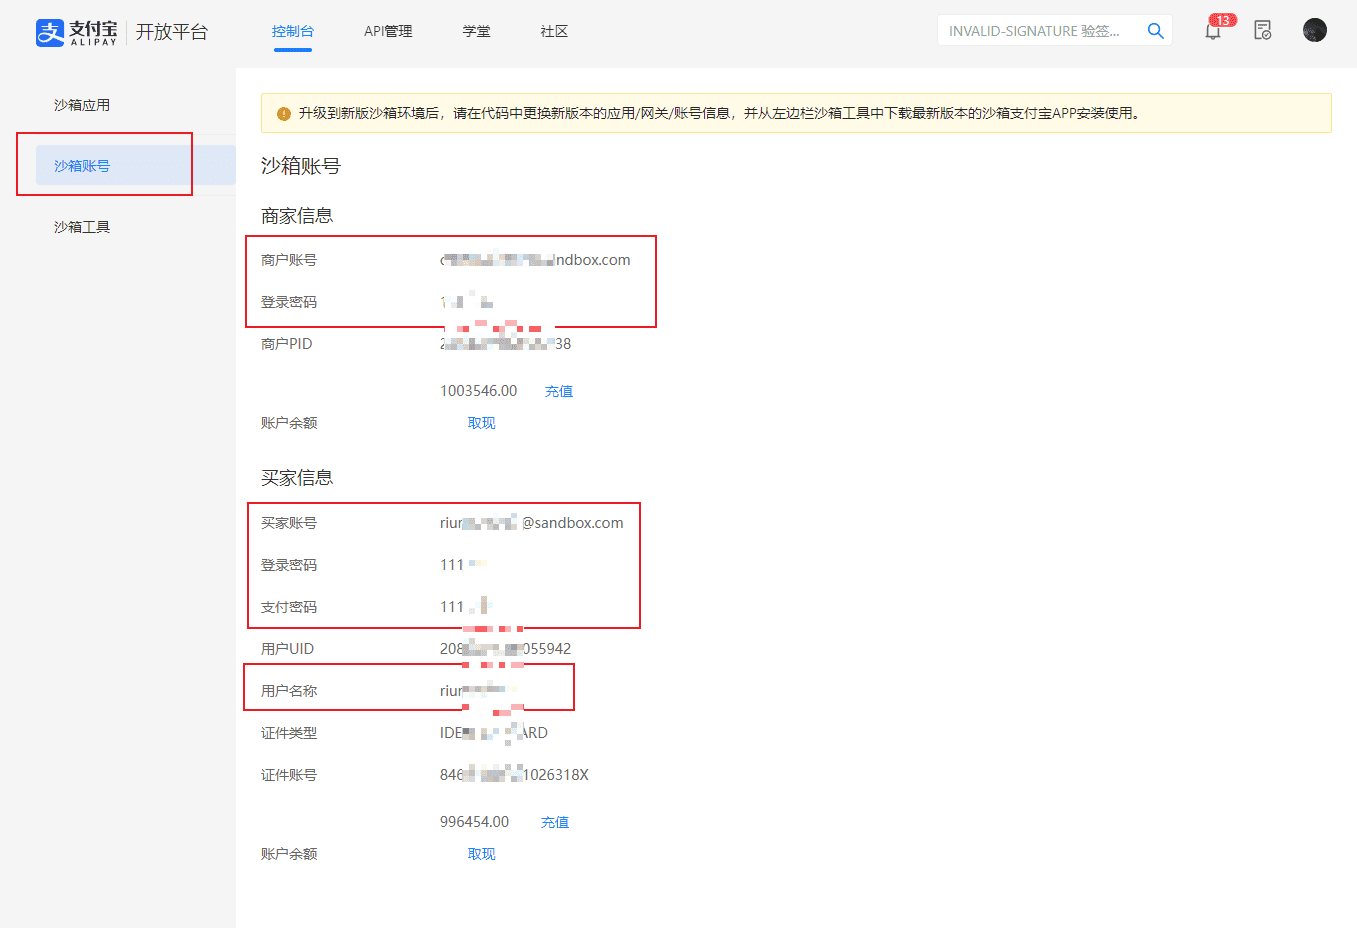Click the yellow warning icon in the banner

pos(283,114)
